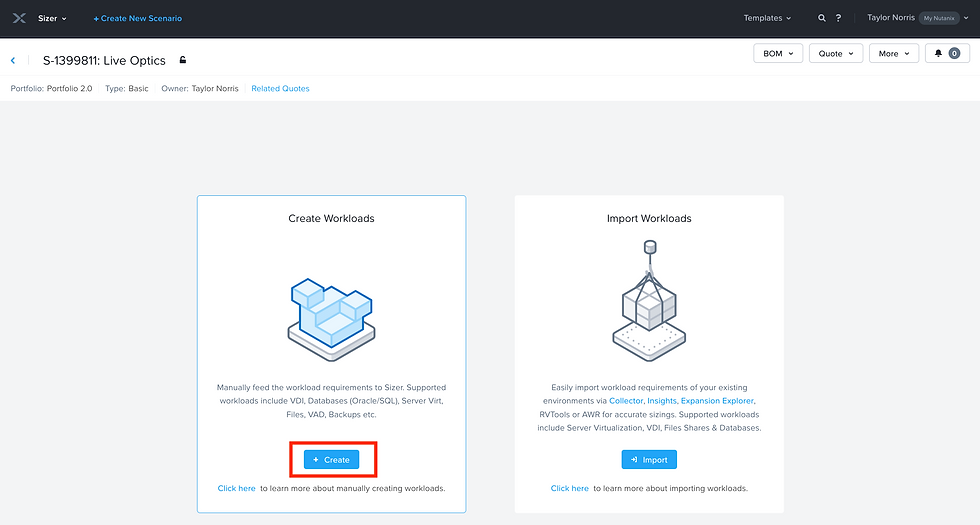Click the Import Workloads crane illustration

649,301
